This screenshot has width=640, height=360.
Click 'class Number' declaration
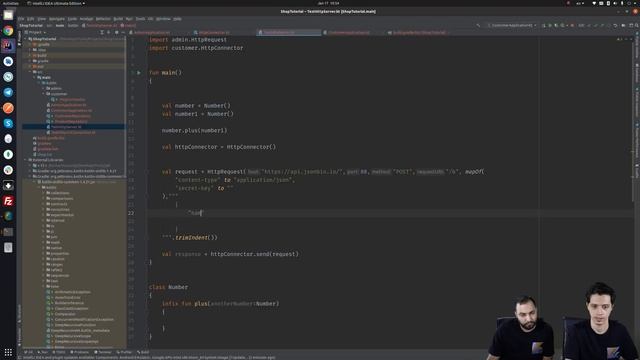(169, 287)
